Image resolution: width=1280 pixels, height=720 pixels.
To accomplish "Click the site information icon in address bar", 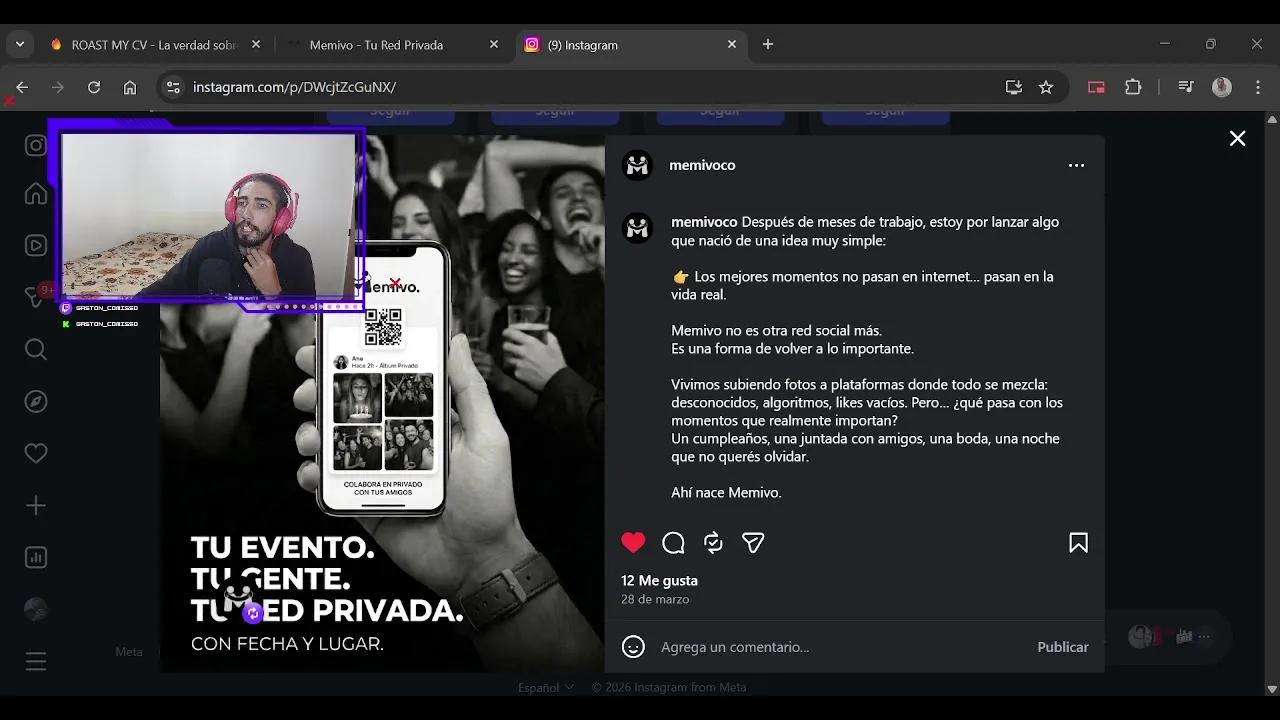I will pos(173,87).
